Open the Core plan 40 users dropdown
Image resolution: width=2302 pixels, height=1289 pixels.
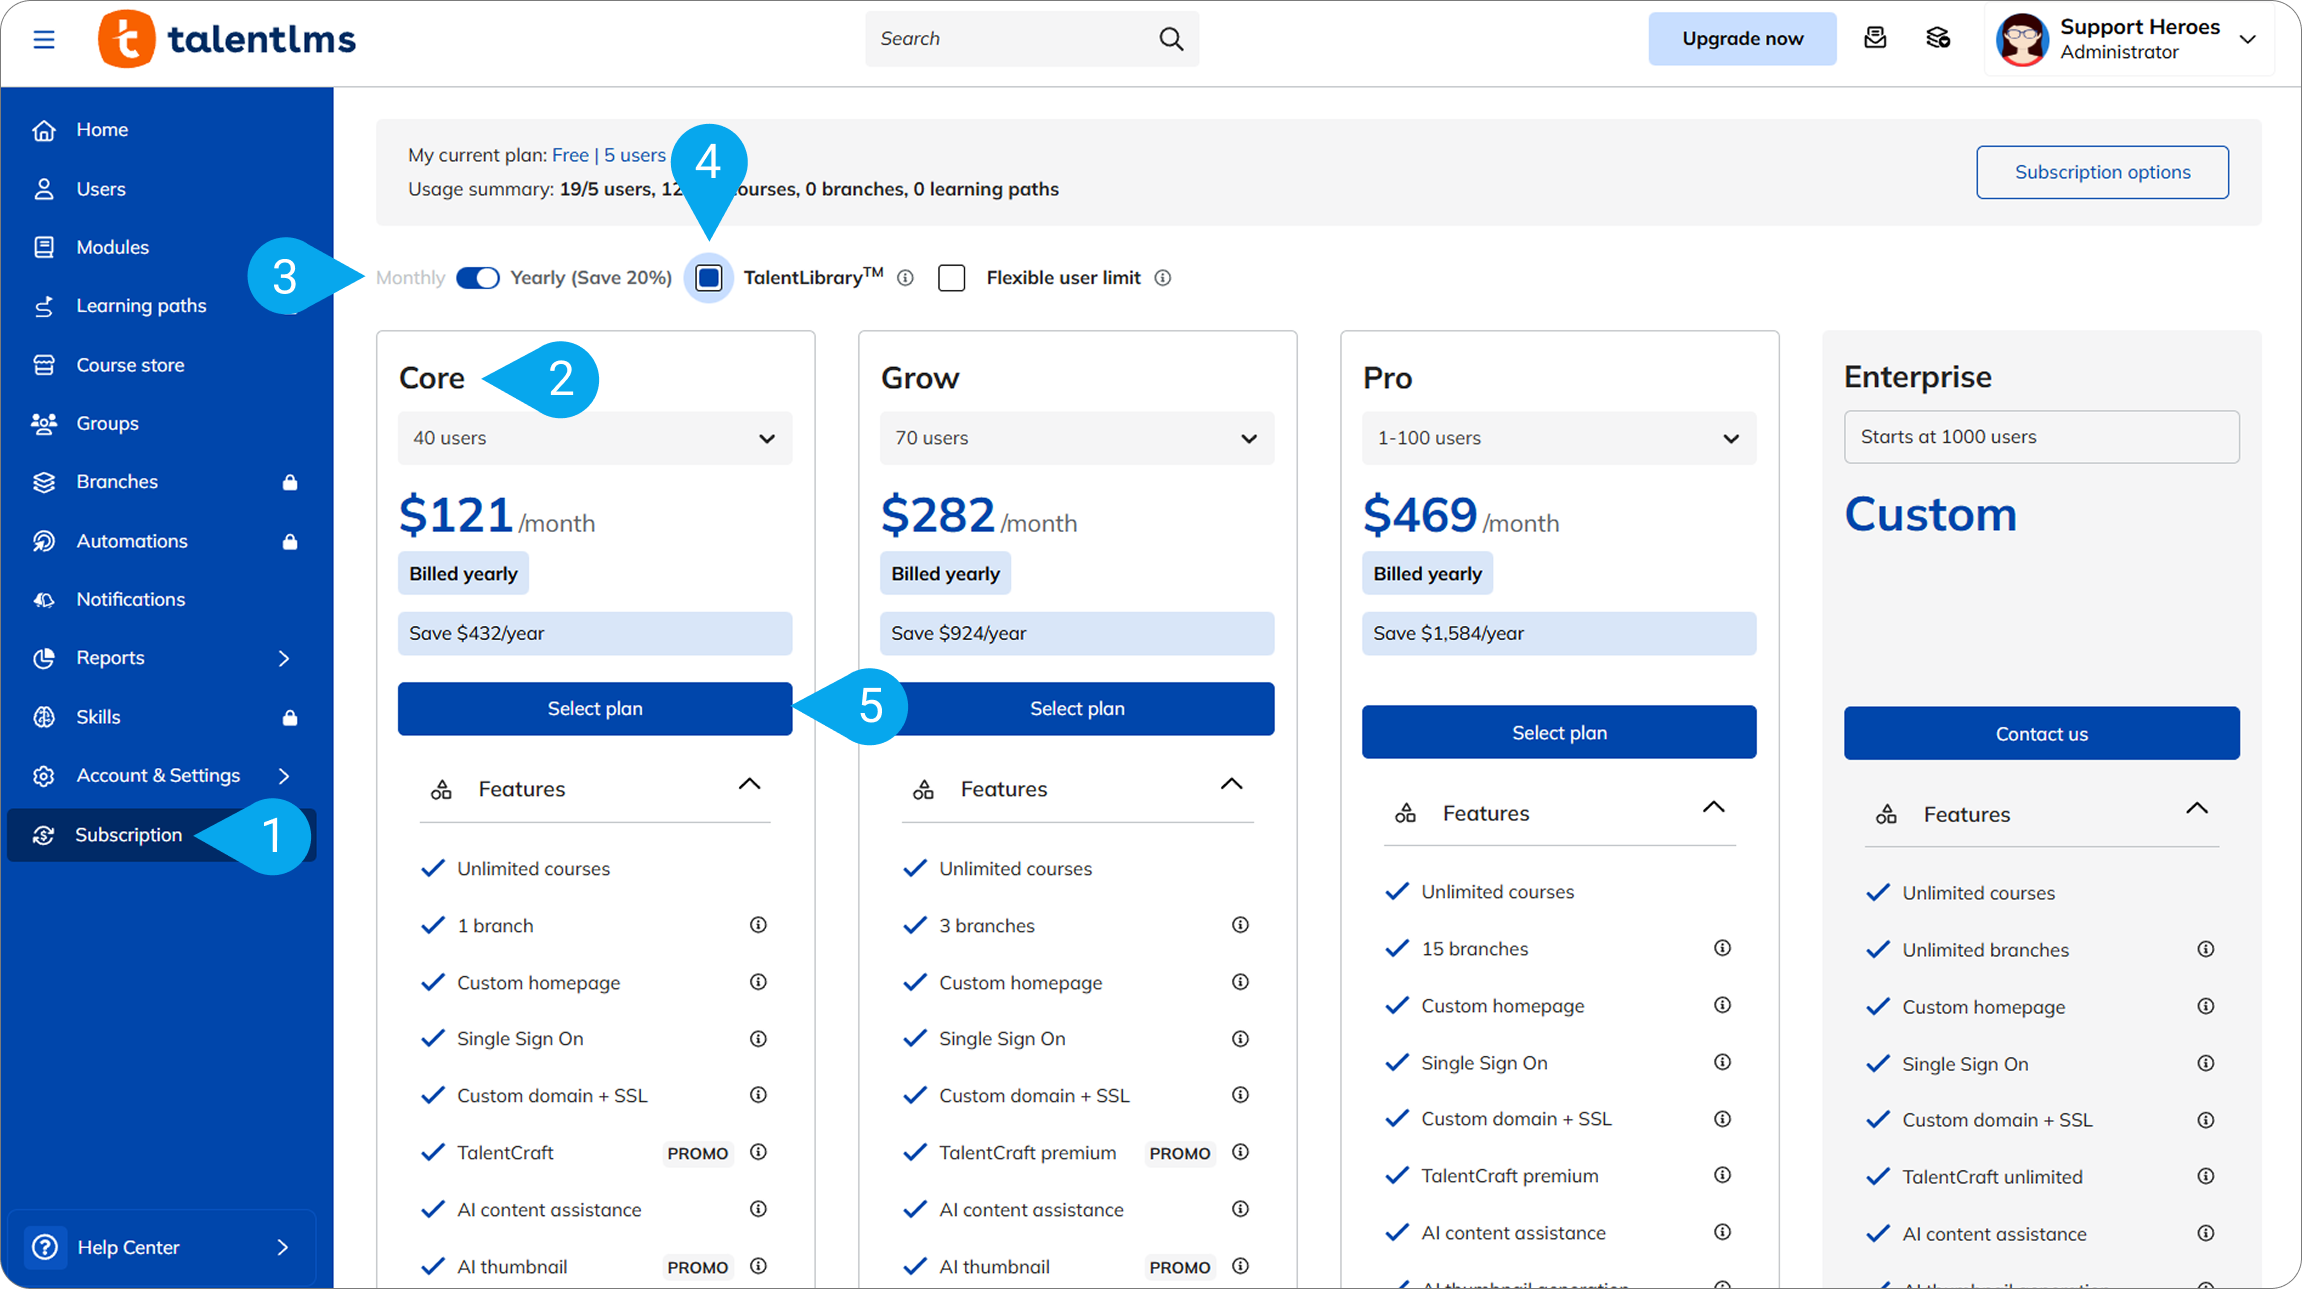[x=595, y=438]
